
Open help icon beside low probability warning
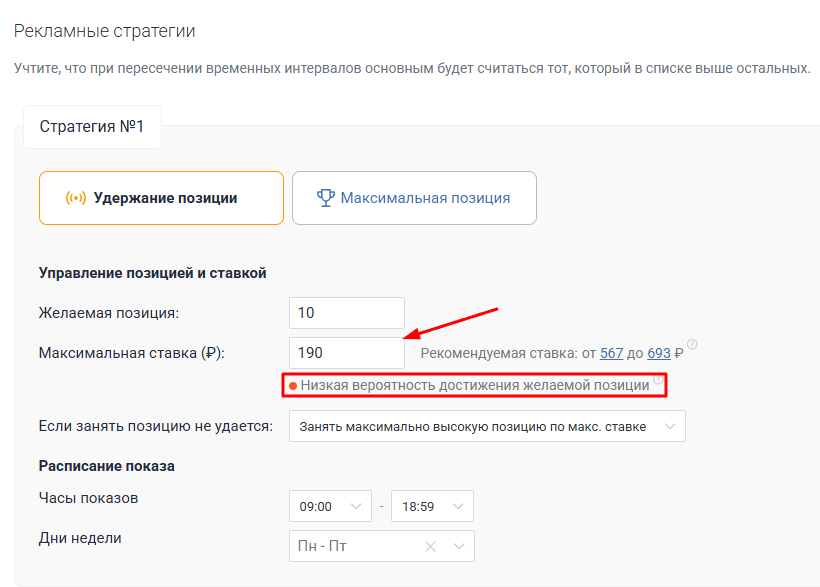pos(658,379)
